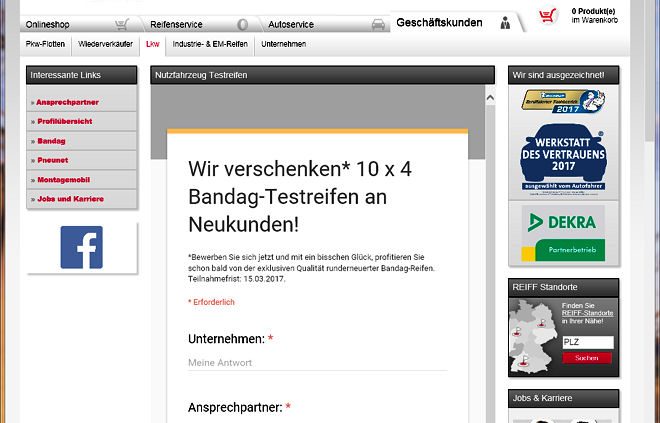This screenshot has height=423, width=660.
Task: Click the red Suchen button
Action: (587, 358)
